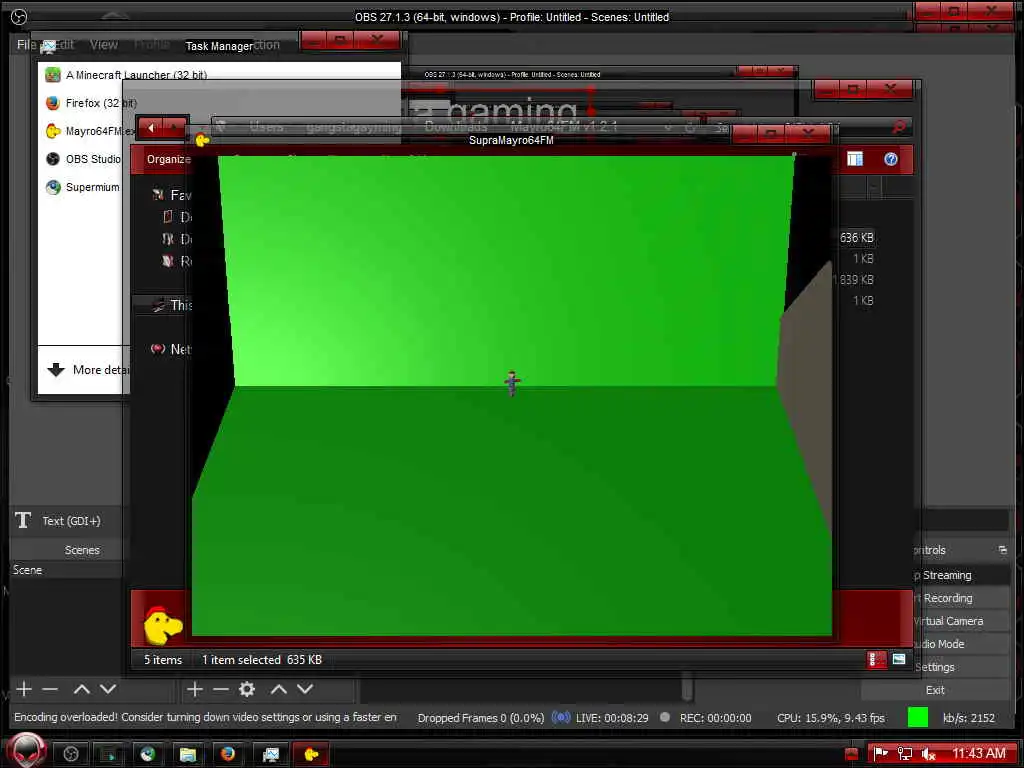Click the network tray icon

click(x=904, y=754)
